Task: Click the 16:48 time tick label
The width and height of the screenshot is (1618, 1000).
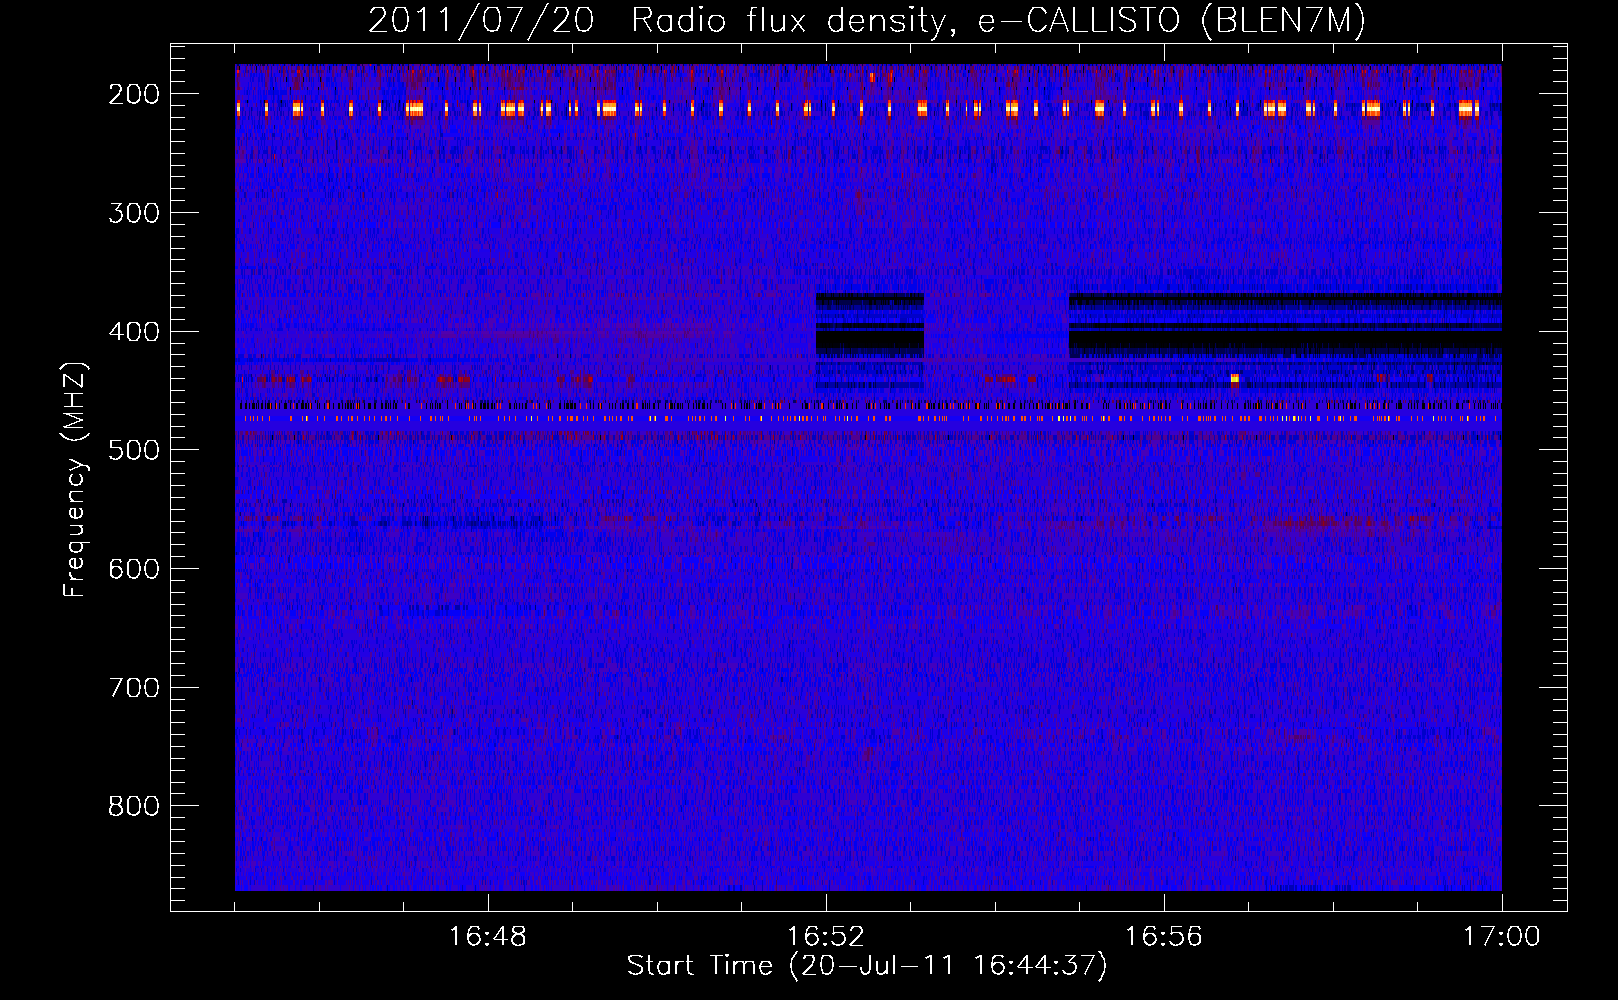Action: [488, 937]
